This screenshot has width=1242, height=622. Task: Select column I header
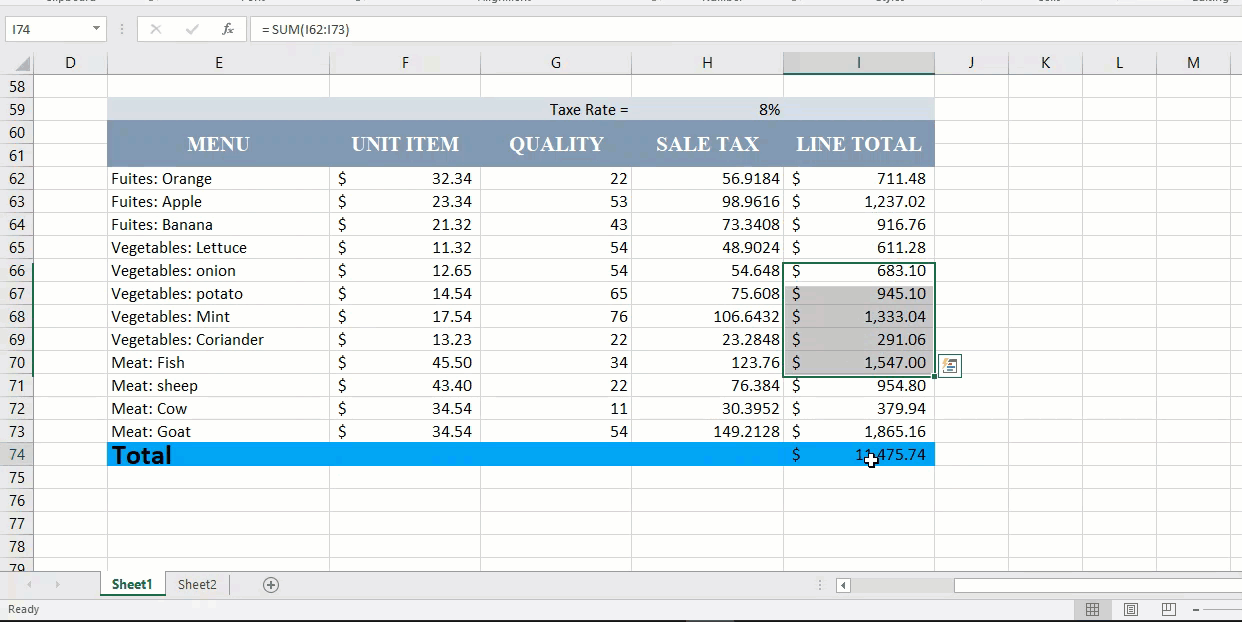(859, 63)
